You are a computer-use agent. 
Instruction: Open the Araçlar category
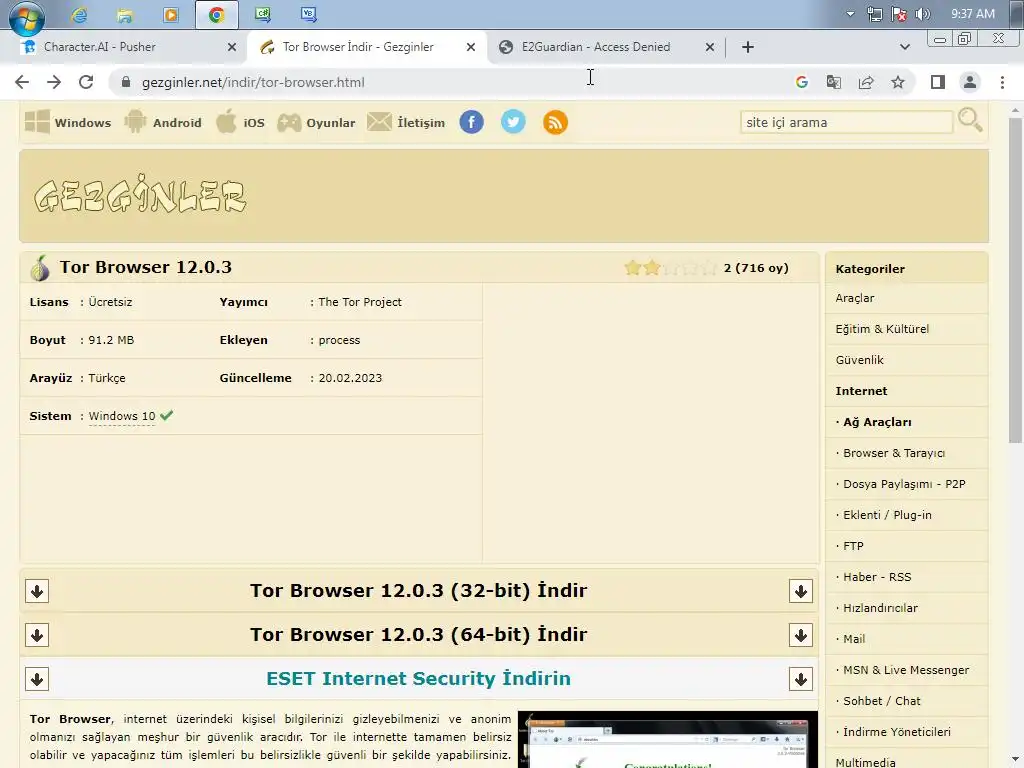pyautogui.click(x=854, y=298)
